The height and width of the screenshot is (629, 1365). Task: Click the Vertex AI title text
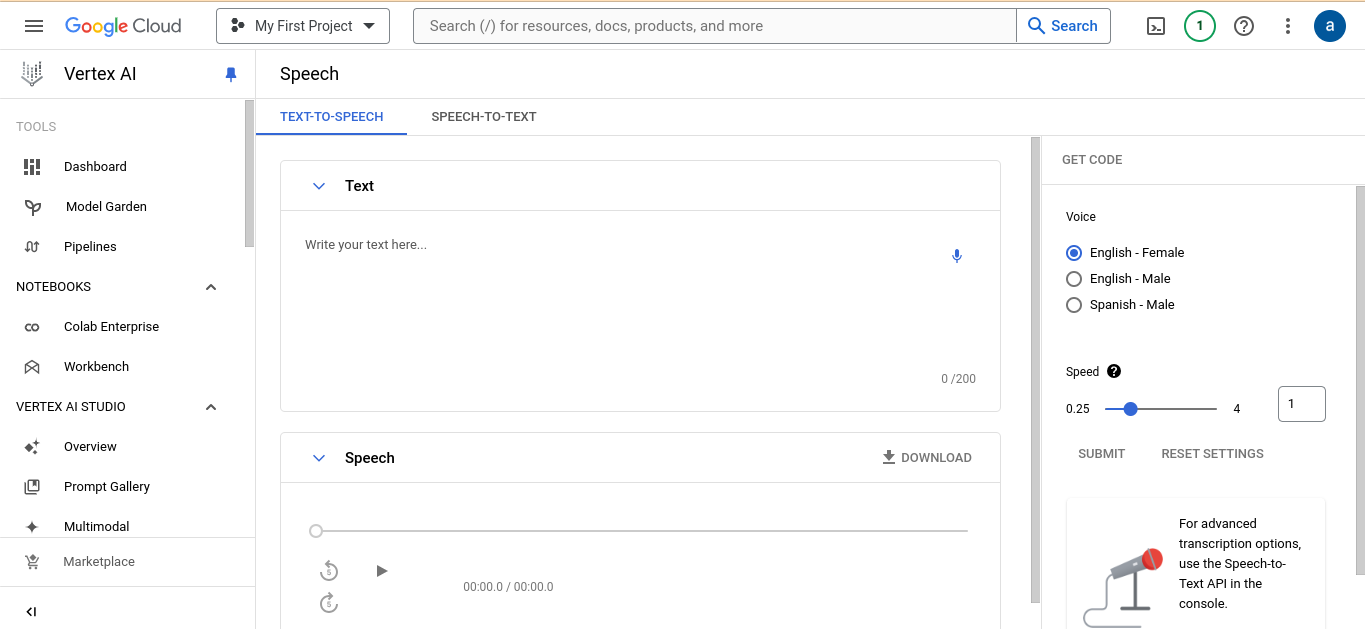(100, 74)
